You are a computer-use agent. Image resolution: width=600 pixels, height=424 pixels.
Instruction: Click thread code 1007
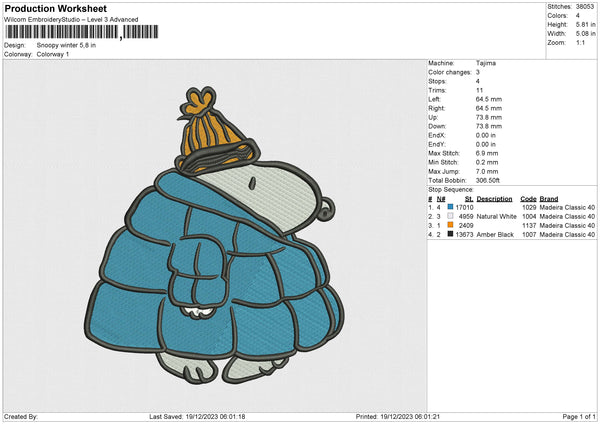tap(529, 235)
